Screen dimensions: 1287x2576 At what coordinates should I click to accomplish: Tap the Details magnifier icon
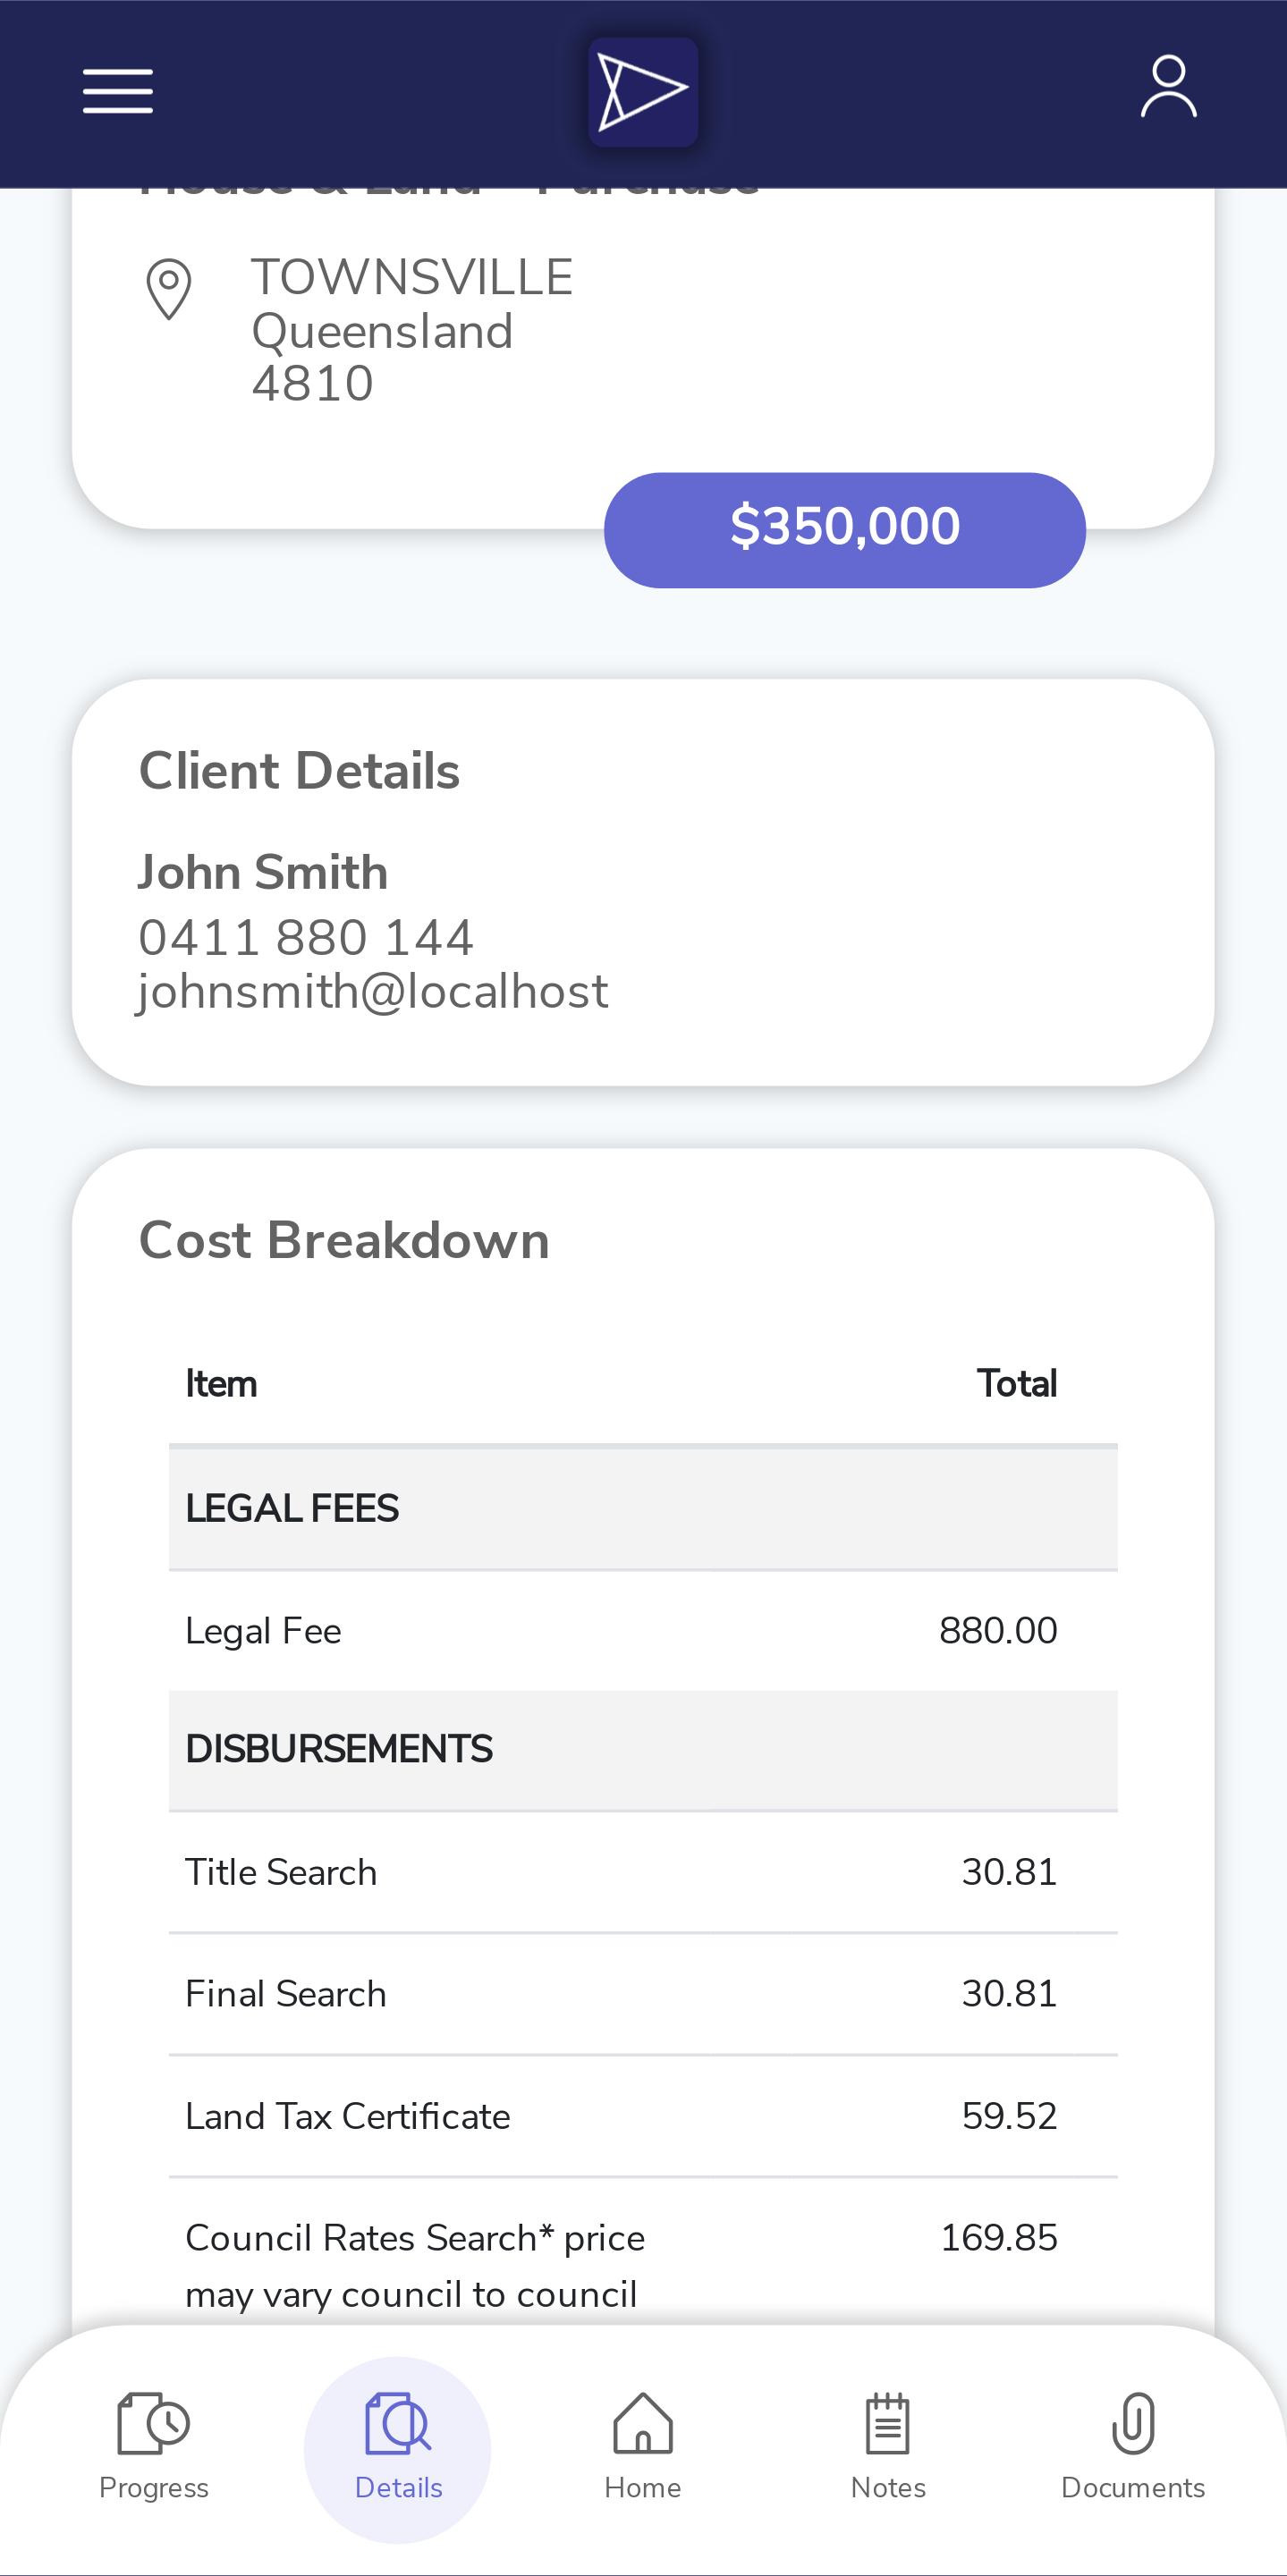pyautogui.click(x=398, y=2423)
